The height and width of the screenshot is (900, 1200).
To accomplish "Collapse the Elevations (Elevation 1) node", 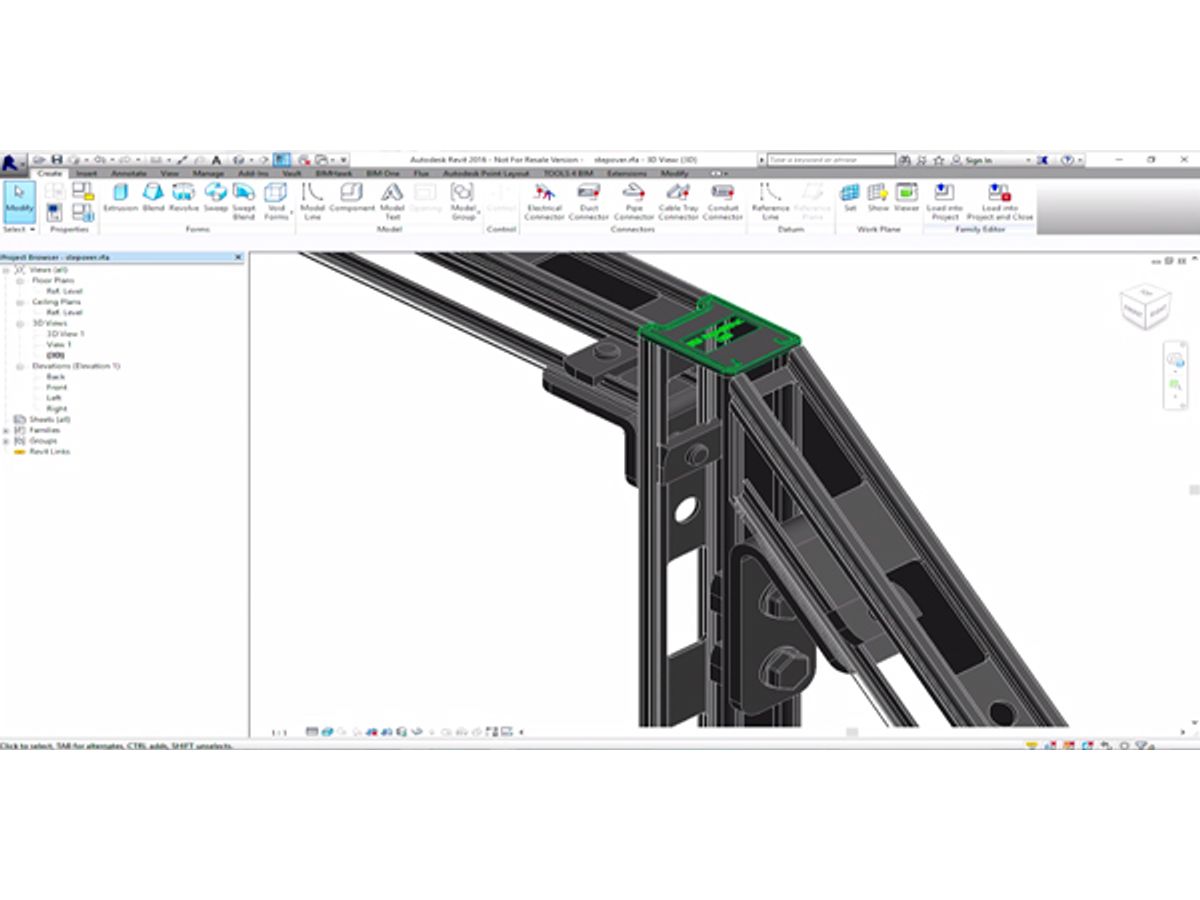I will 20,366.
